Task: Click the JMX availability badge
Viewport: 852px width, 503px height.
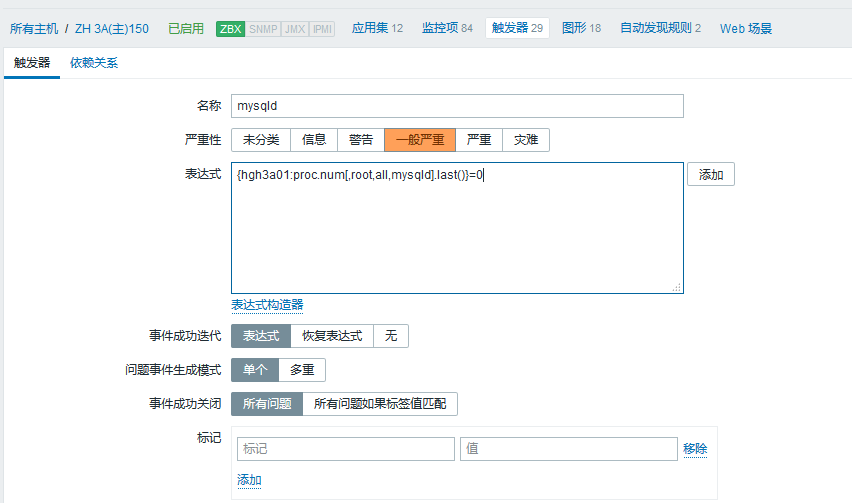Action: coord(295,28)
